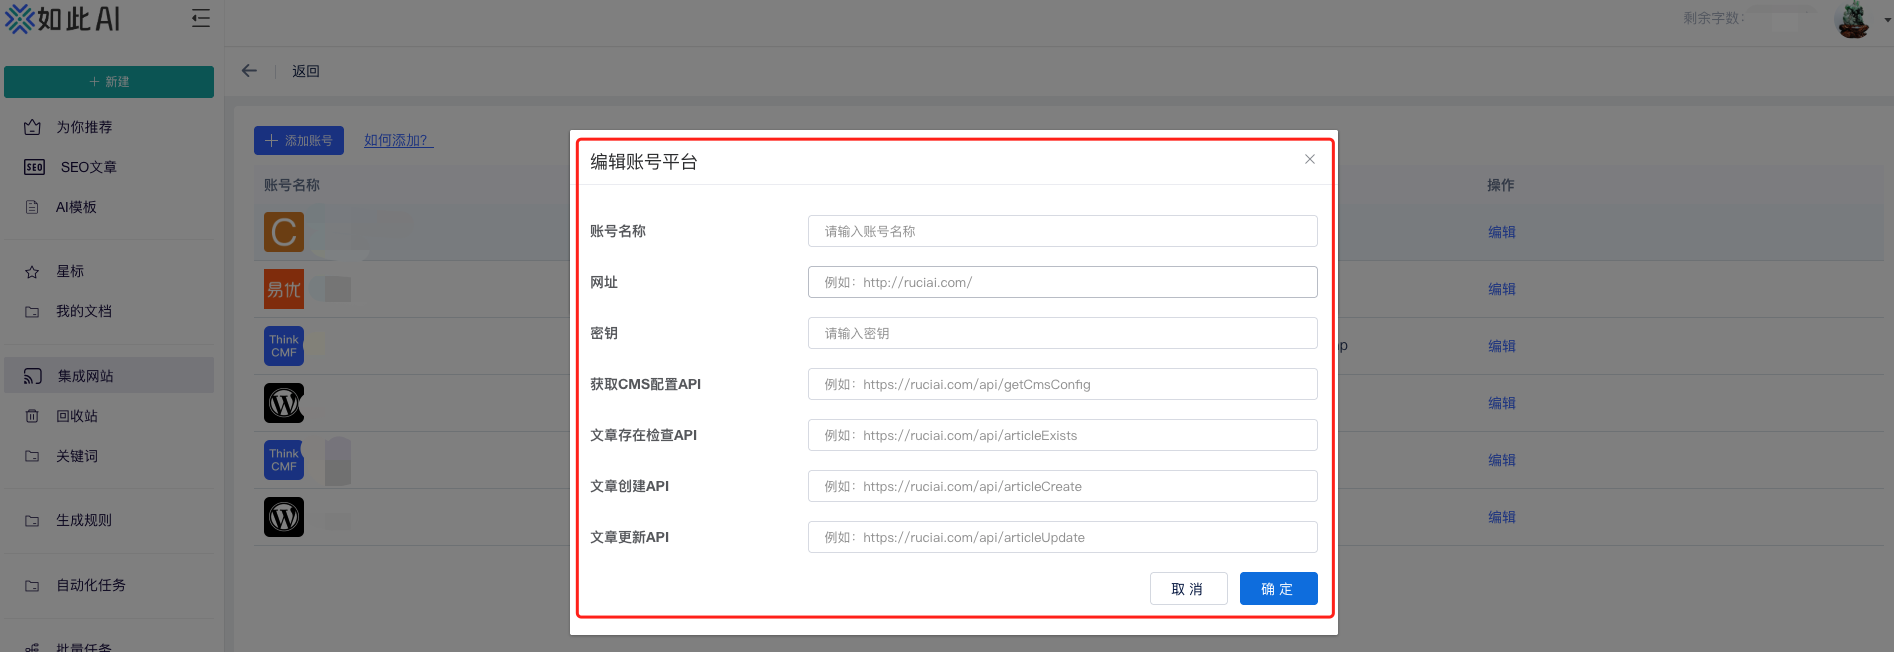Click the second ThinkCMF platform icon

(284, 460)
